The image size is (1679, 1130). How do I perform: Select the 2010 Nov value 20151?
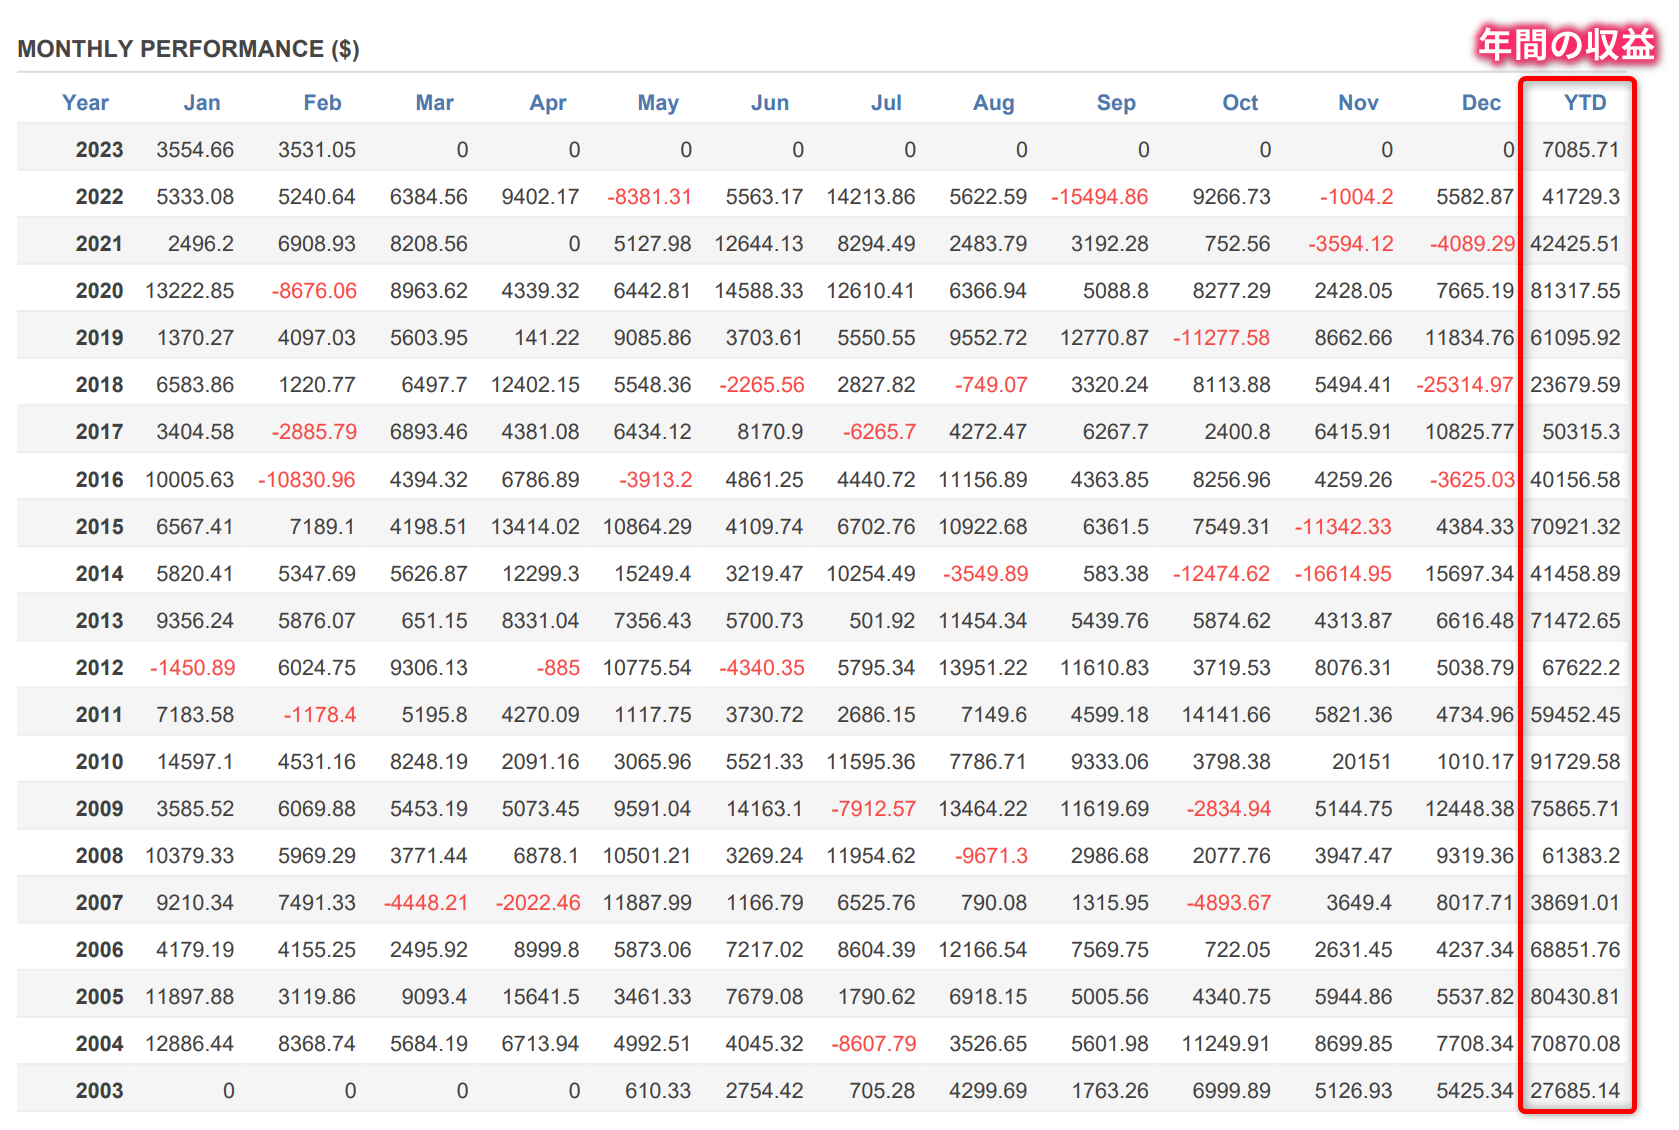click(1361, 762)
